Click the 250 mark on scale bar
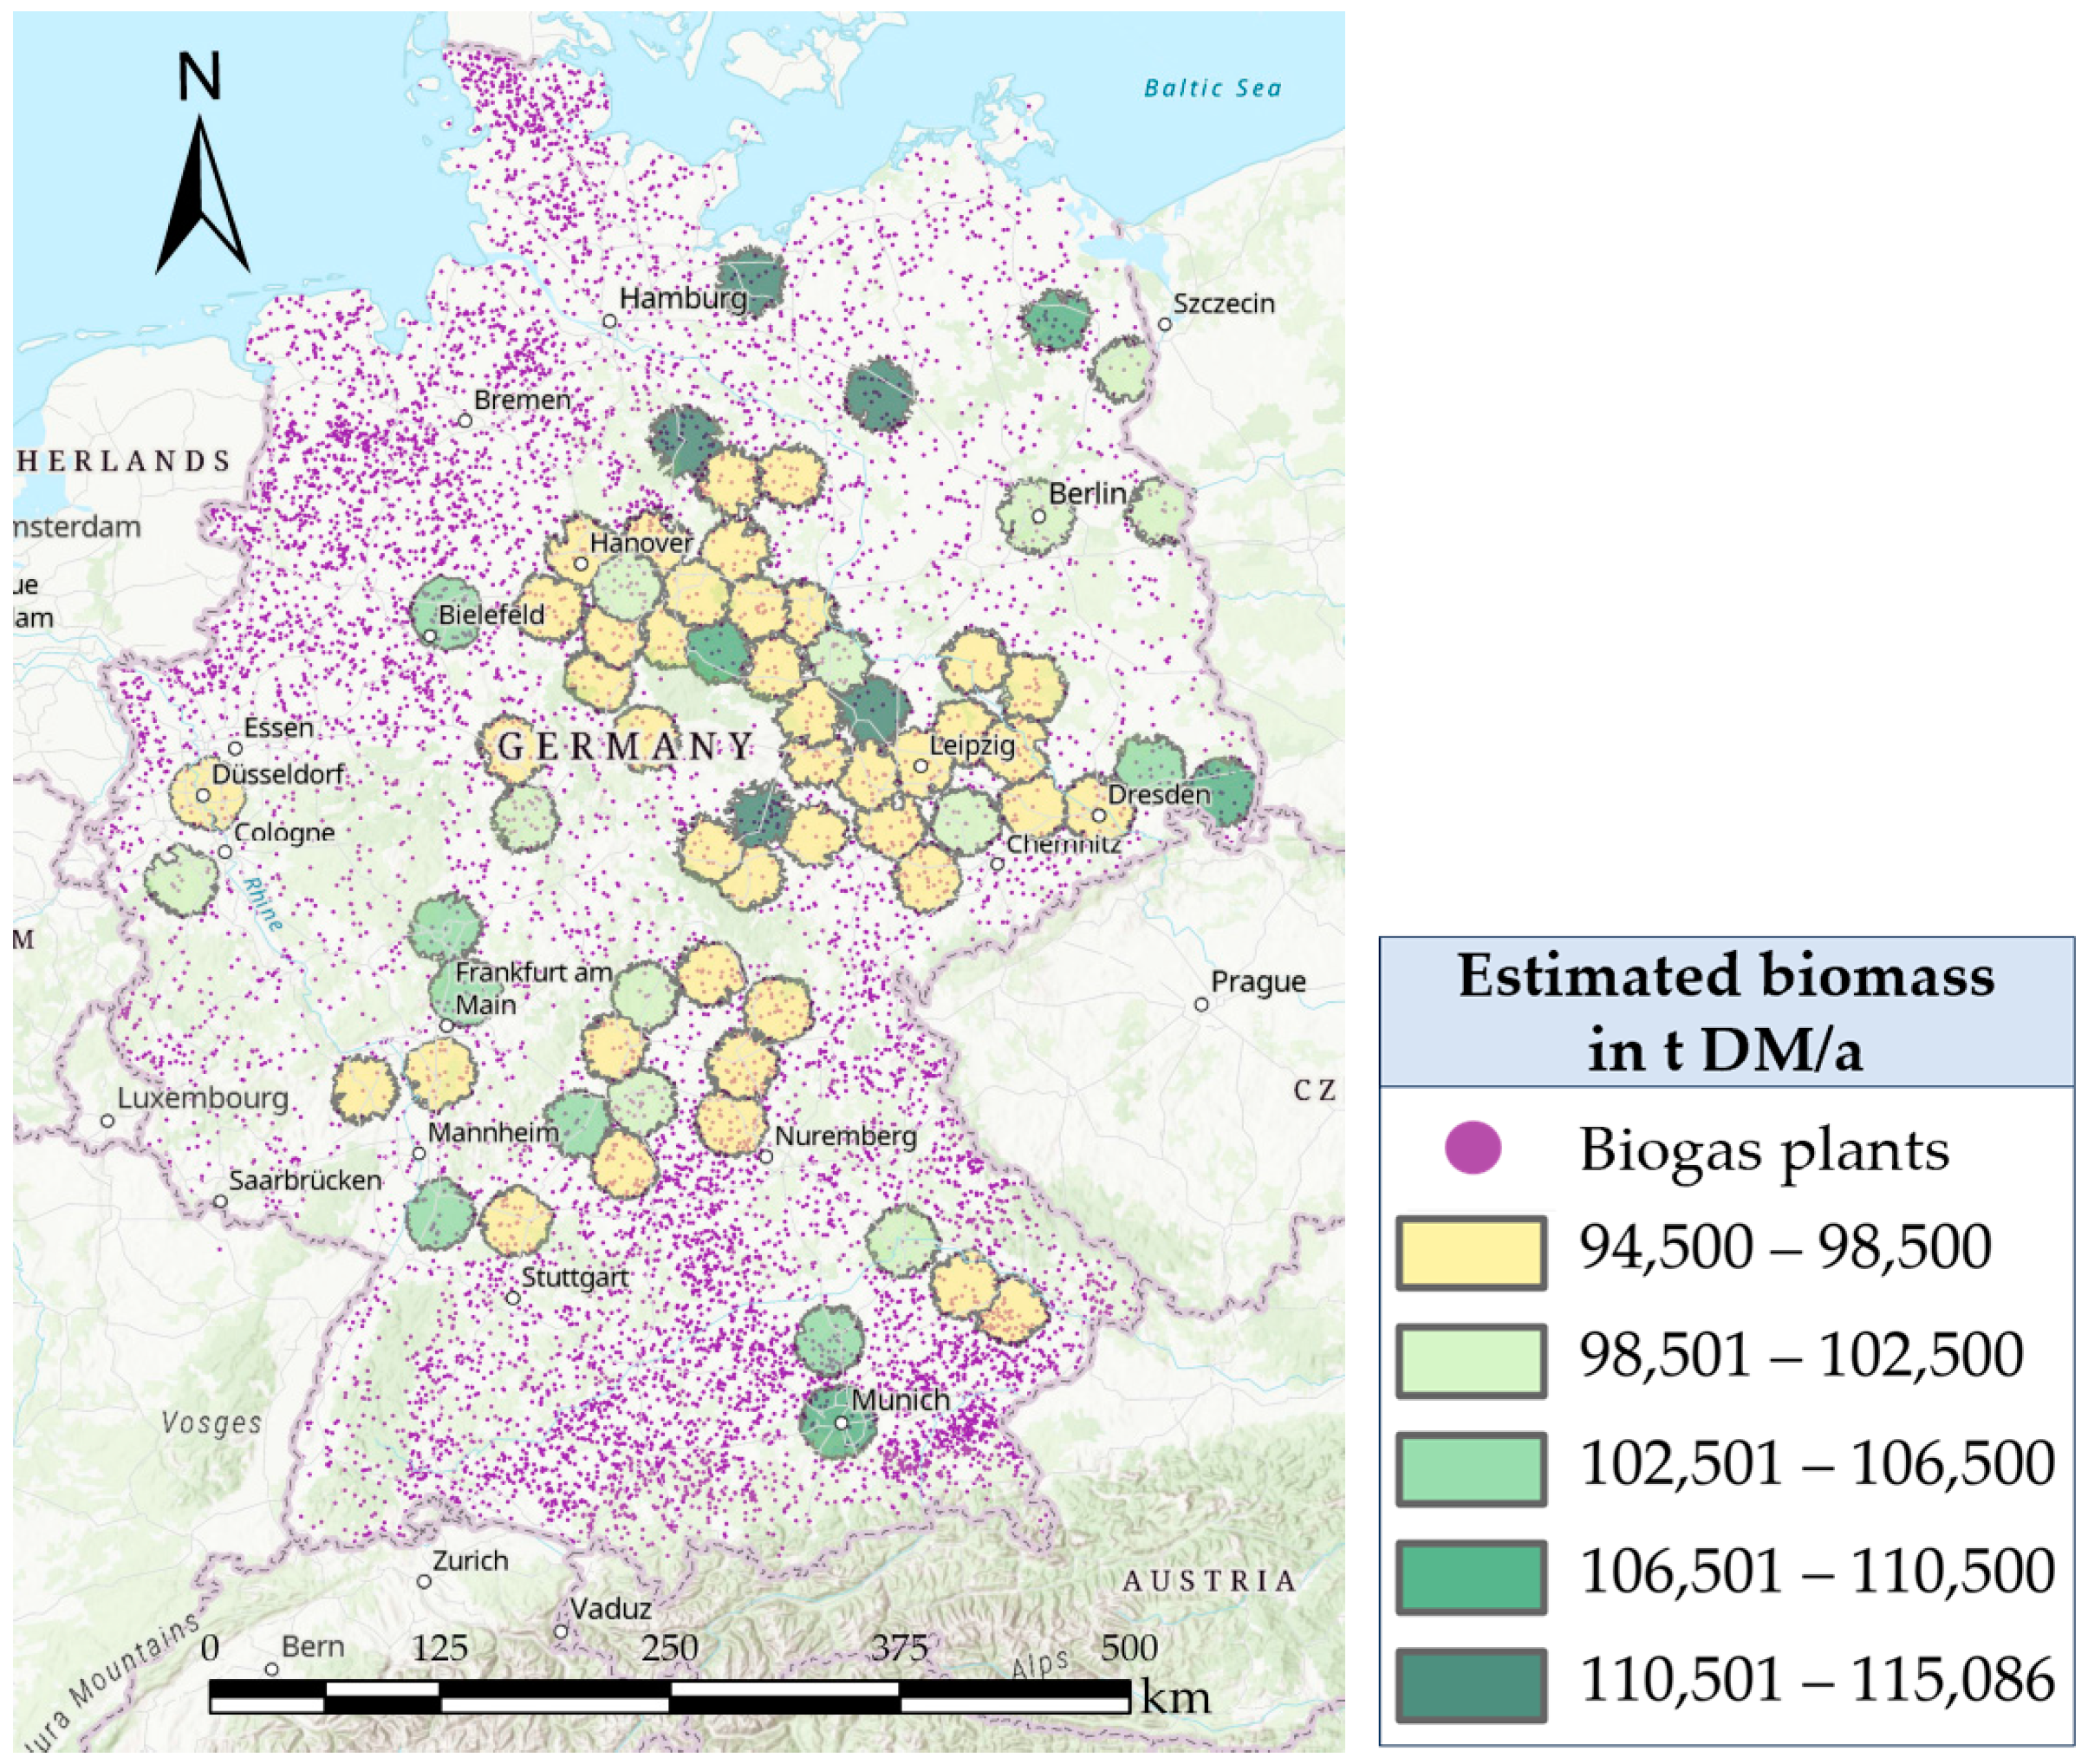This screenshot has width=2088, height=1764. pos(669,1648)
